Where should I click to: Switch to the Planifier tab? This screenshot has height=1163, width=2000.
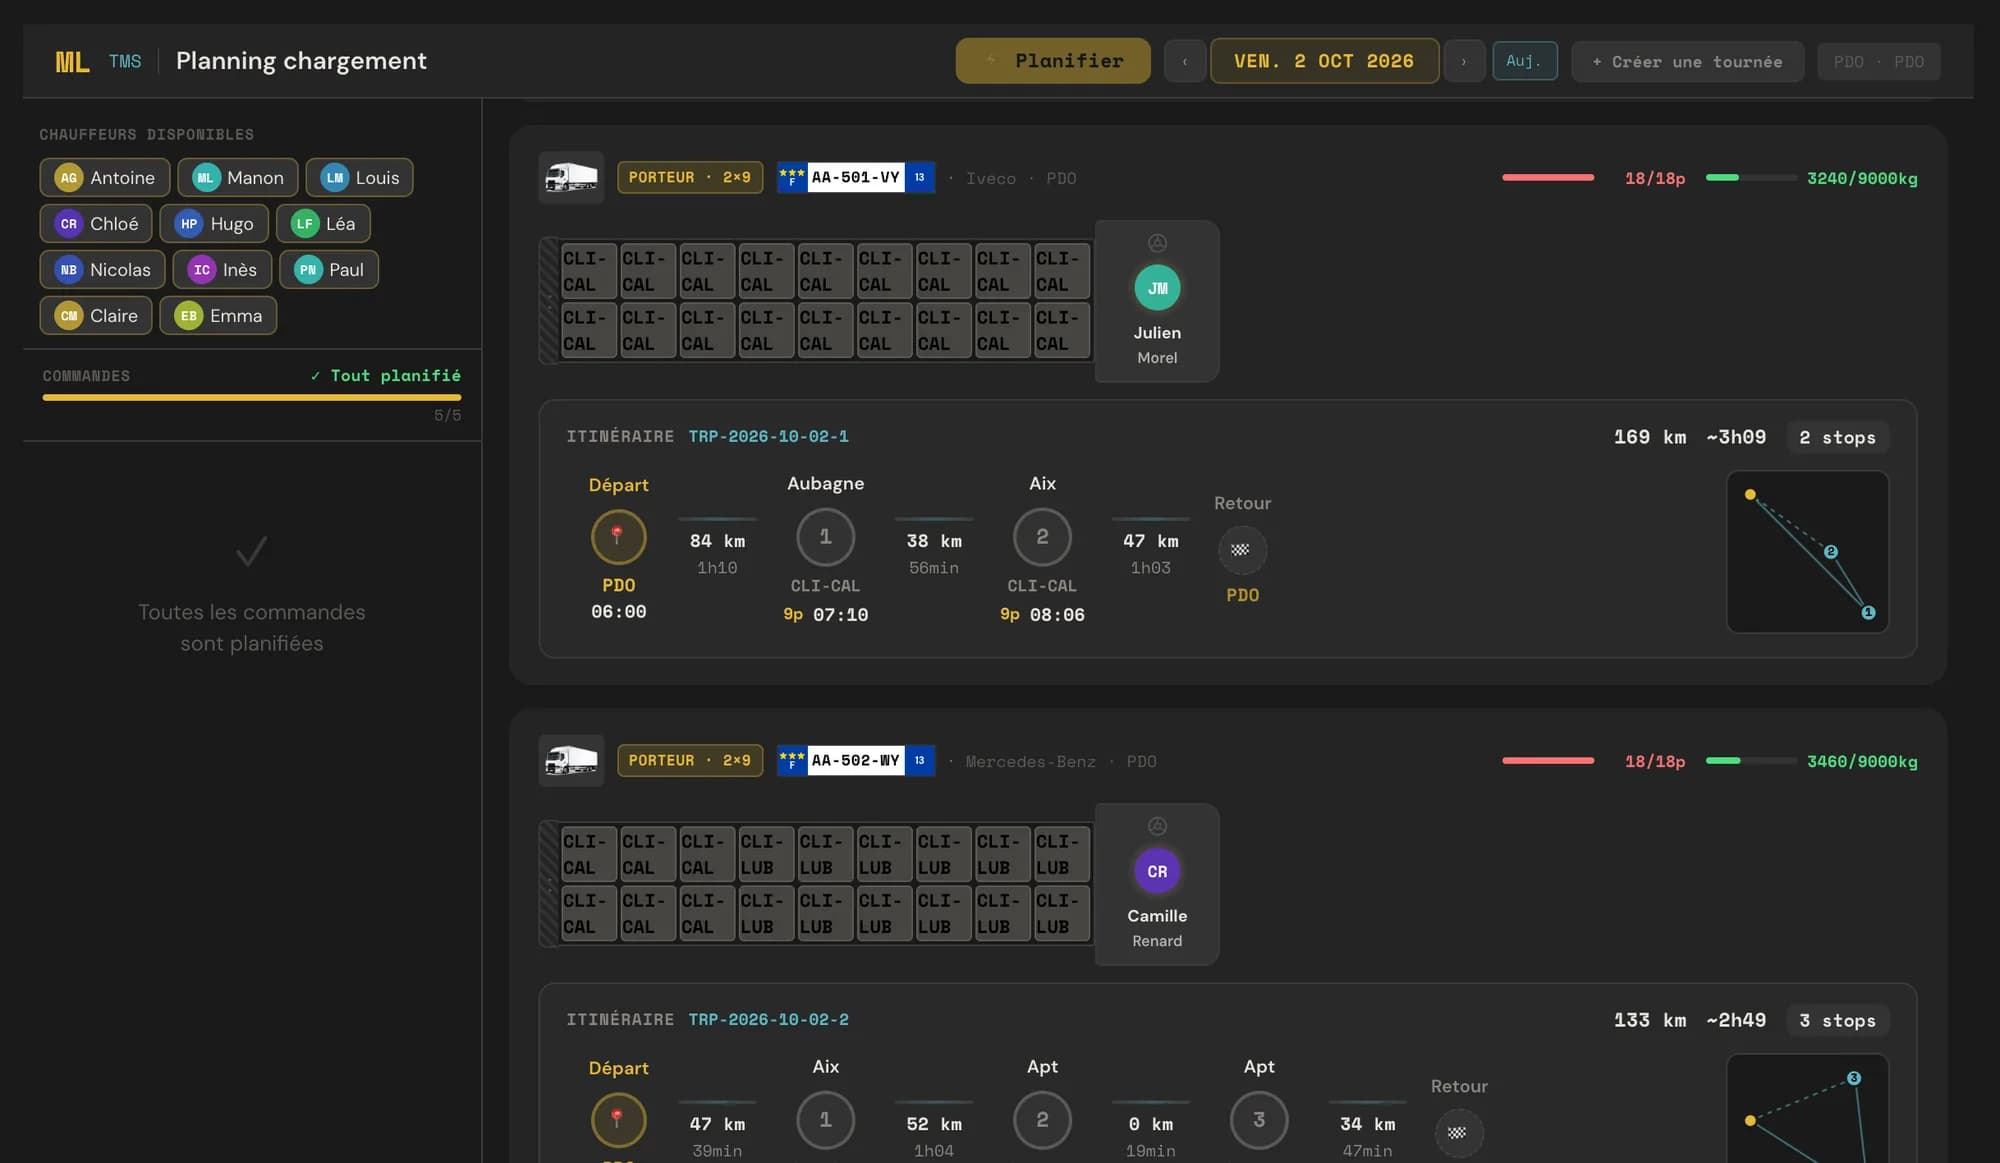(x=1053, y=61)
